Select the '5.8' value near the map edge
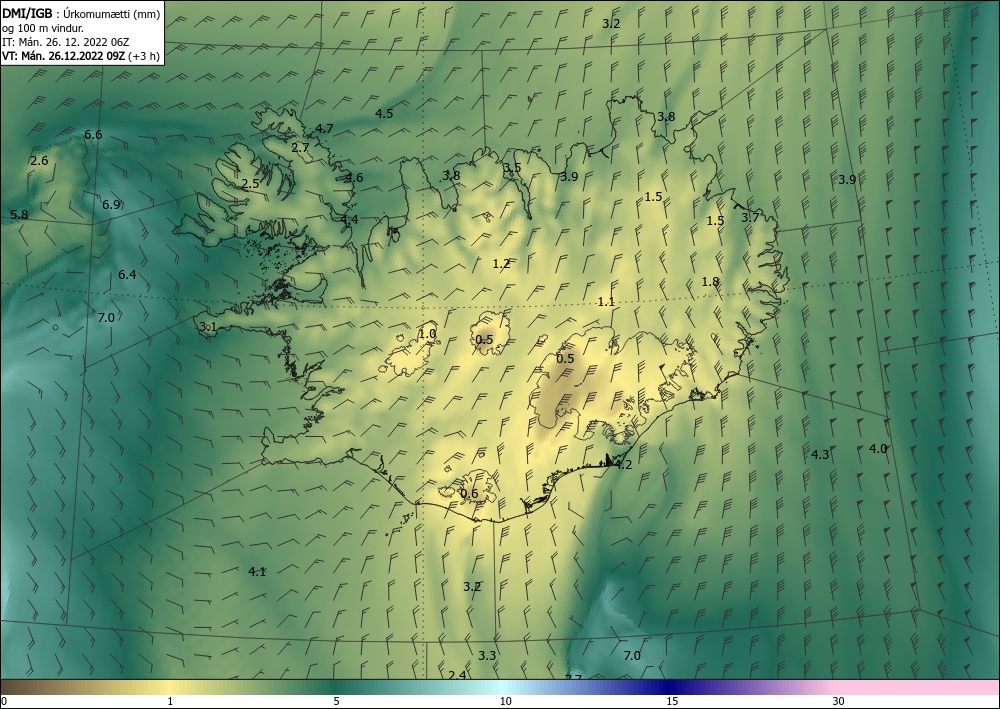This screenshot has height=709, width=1000. pyautogui.click(x=19, y=215)
